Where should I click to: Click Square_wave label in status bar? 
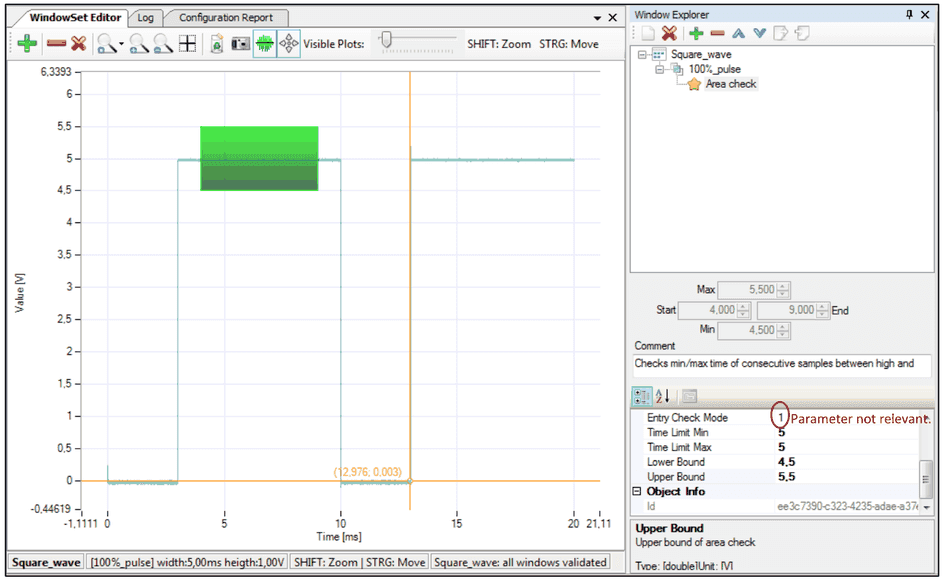[x=46, y=563]
